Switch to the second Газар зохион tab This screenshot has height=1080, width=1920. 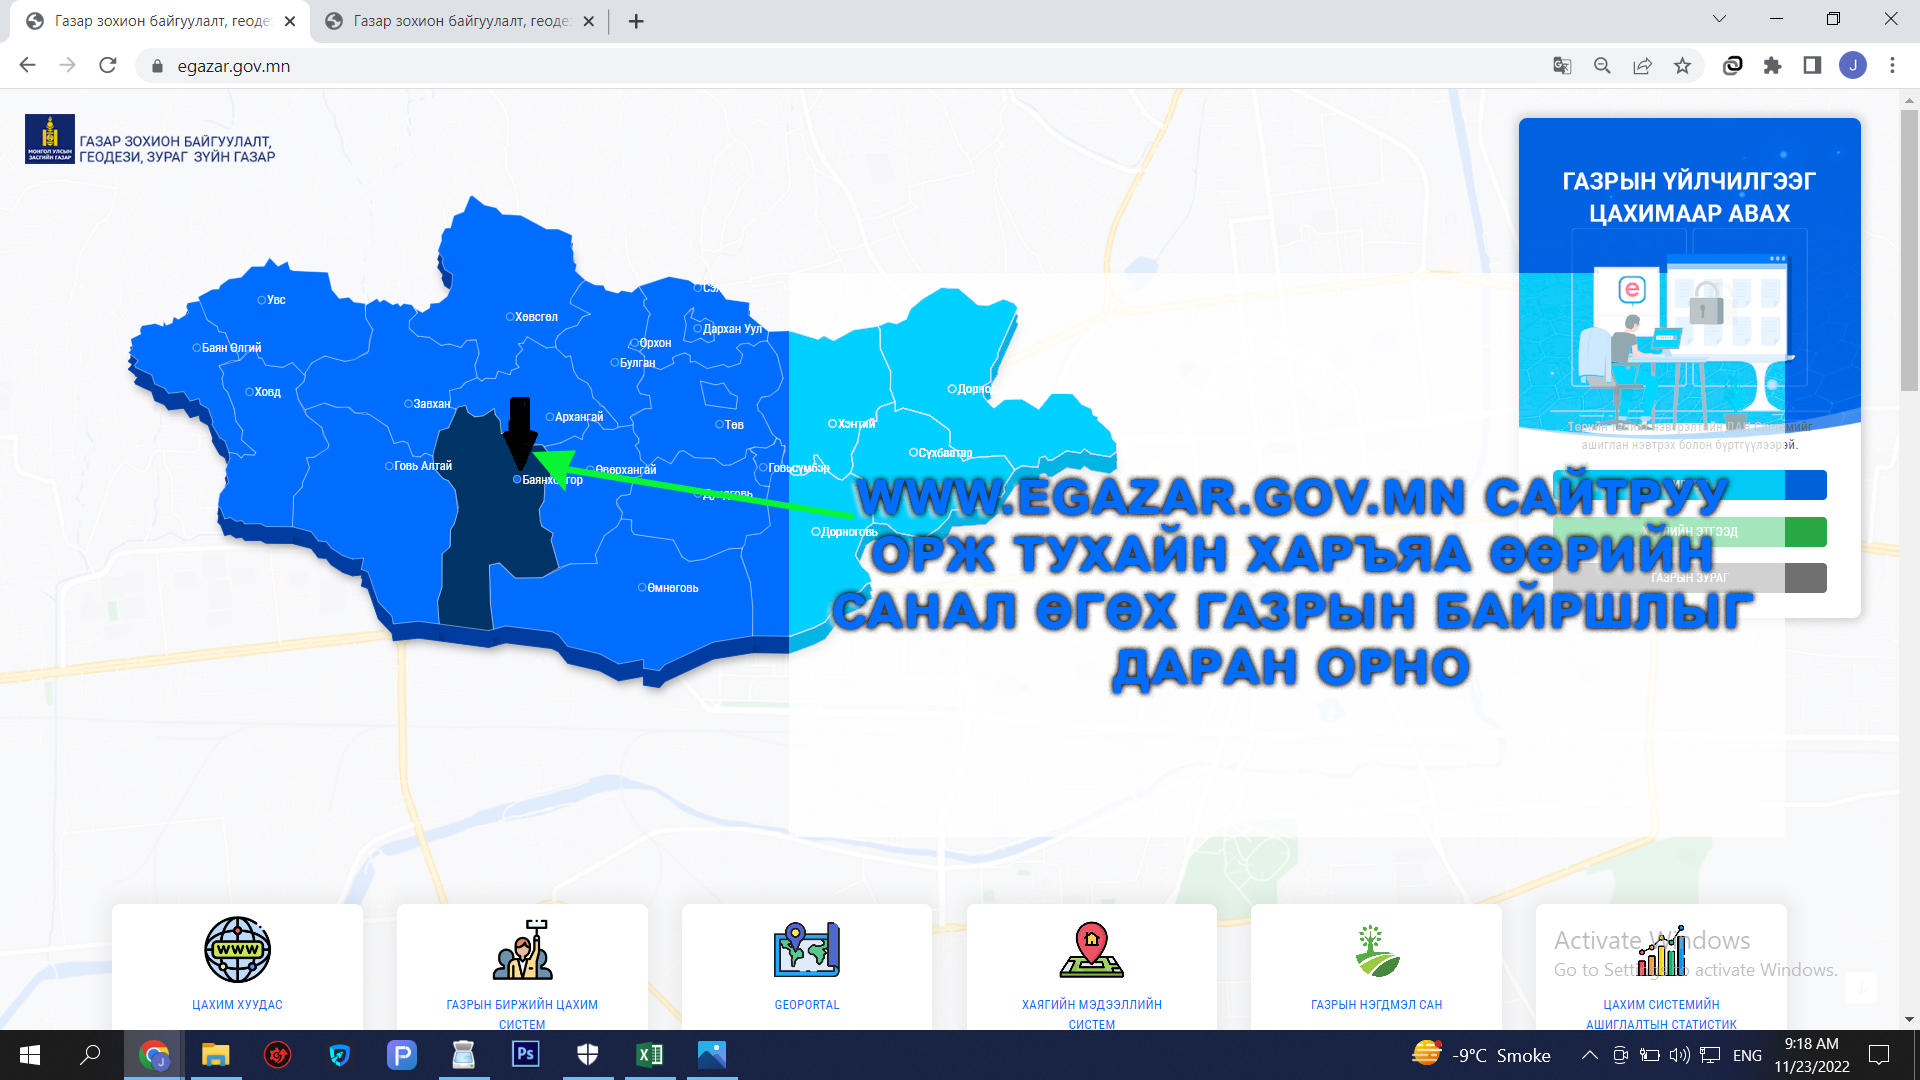point(460,21)
